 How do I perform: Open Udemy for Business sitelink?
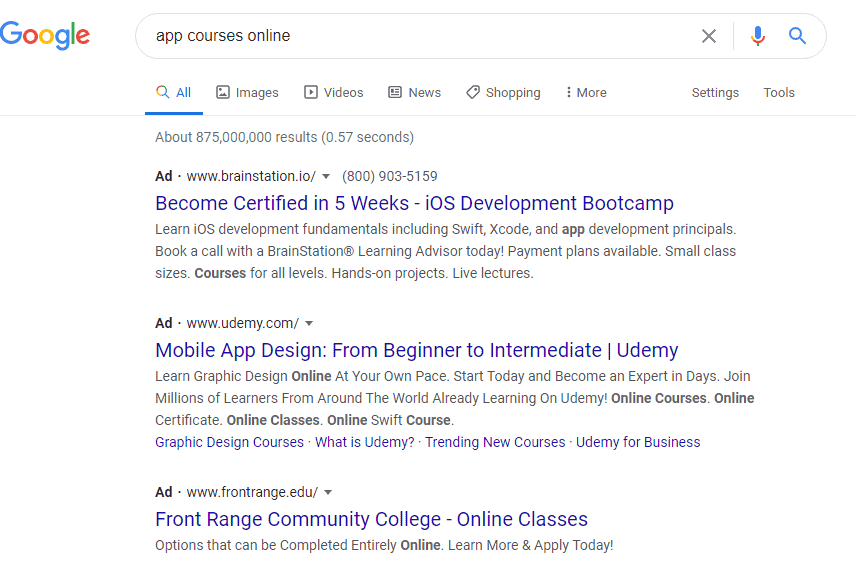point(638,442)
